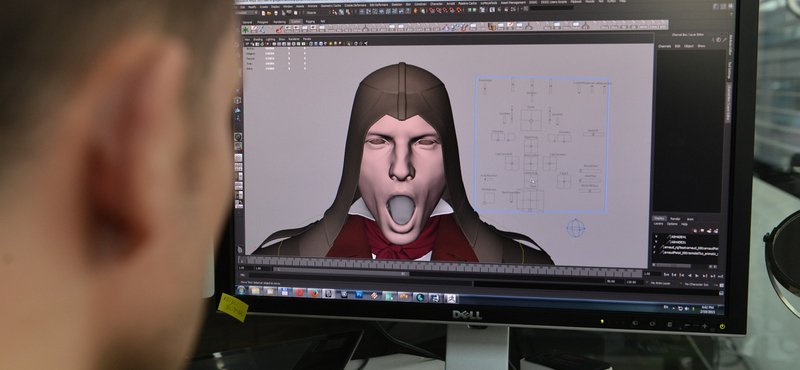Open the Opera browser in taskbar
The width and height of the screenshot is (800, 370).
pos(300,292)
